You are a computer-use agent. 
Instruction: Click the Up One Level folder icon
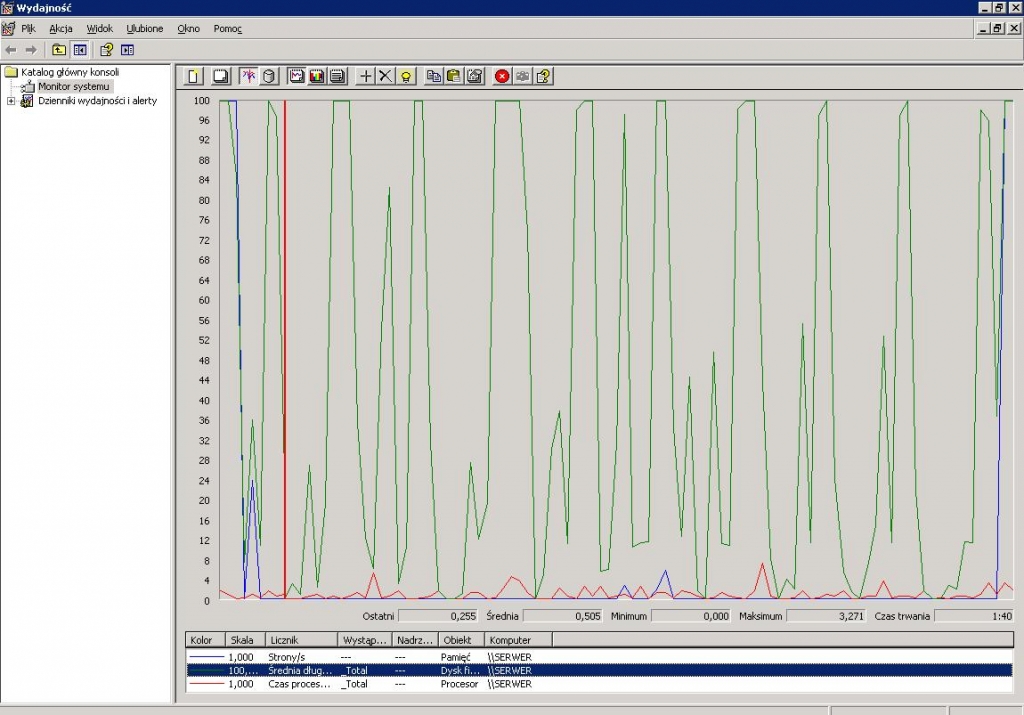pos(59,50)
